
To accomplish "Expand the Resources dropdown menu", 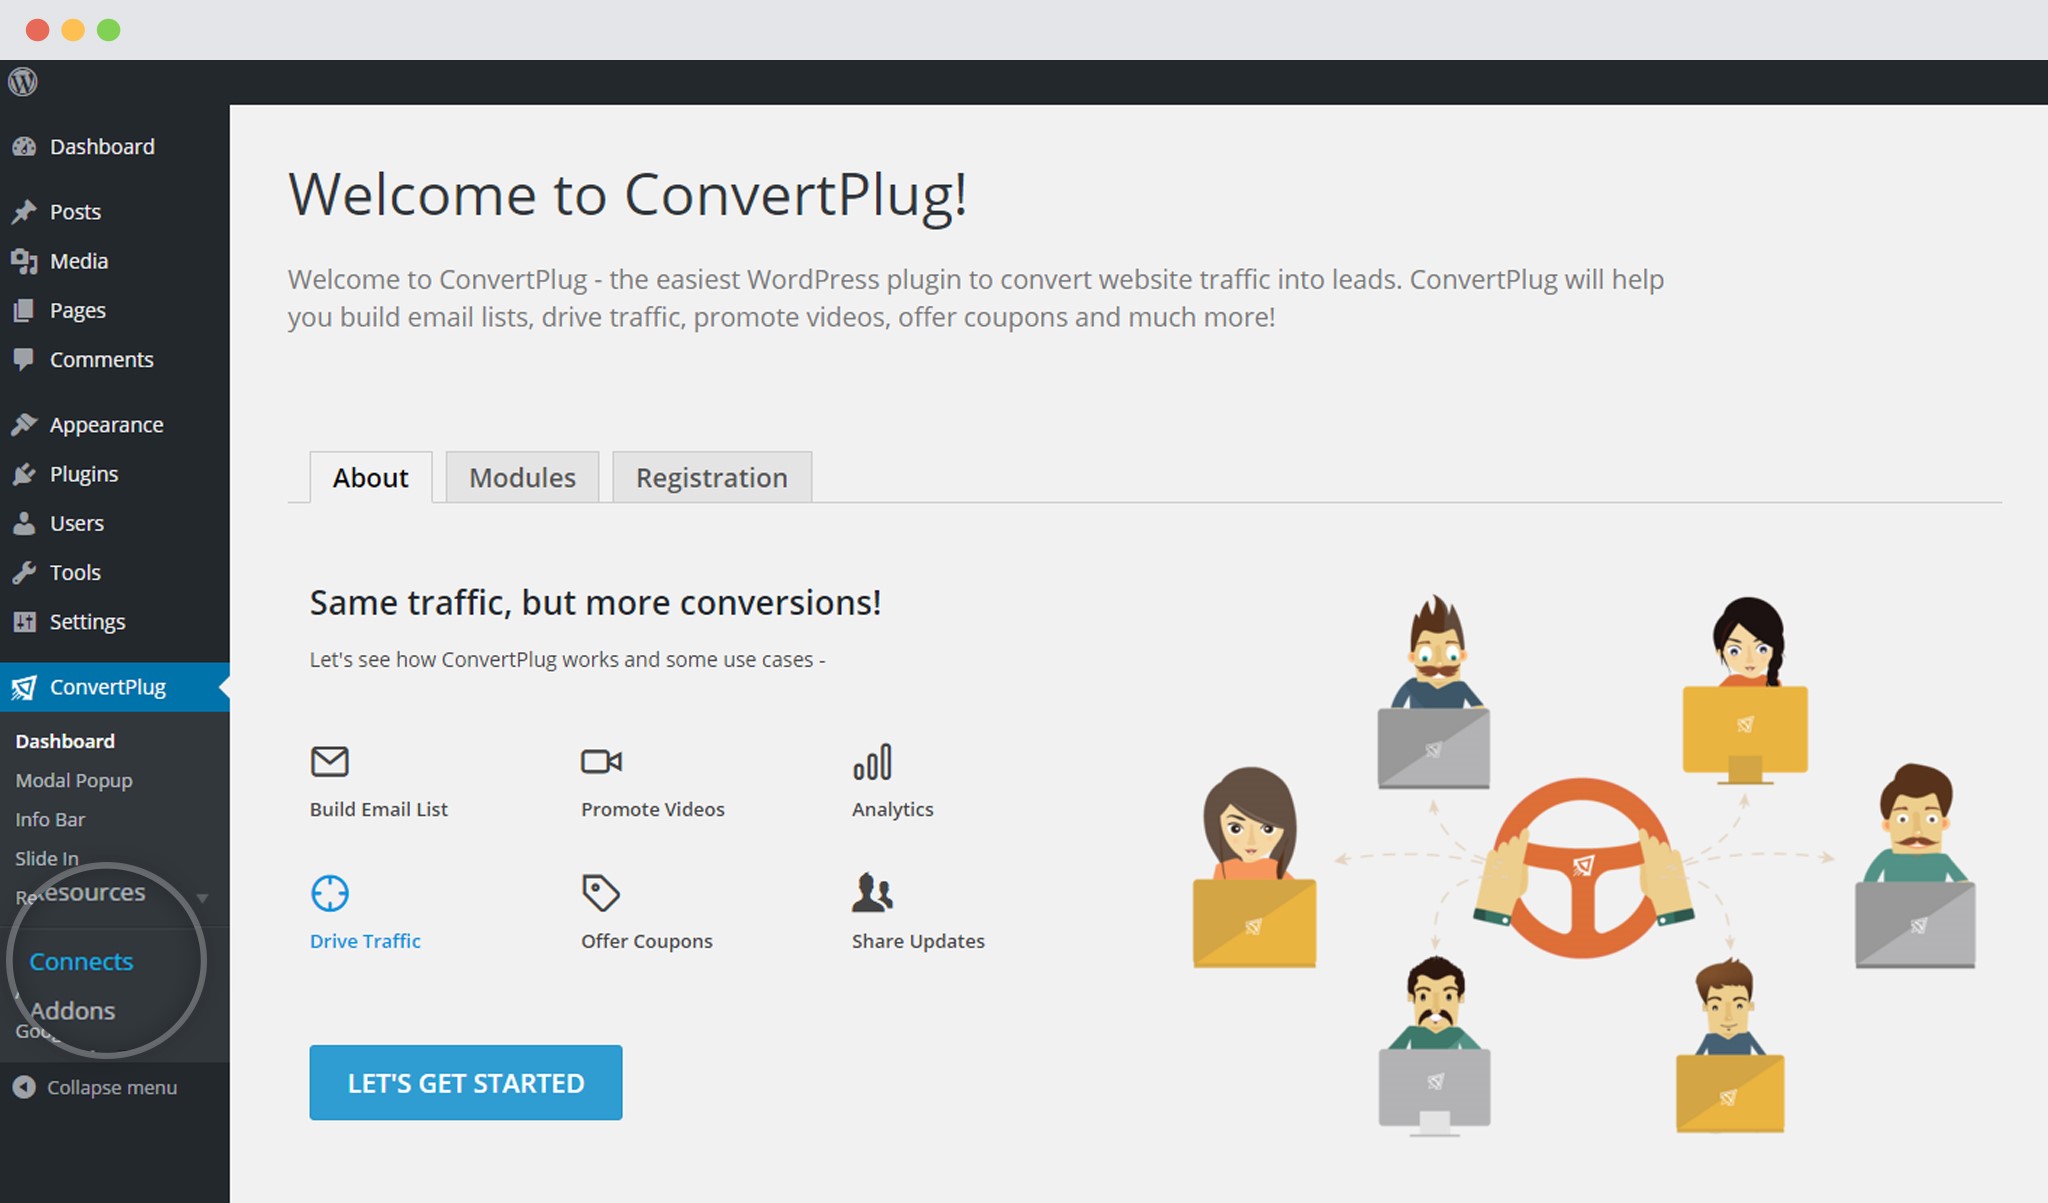I will [107, 891].
